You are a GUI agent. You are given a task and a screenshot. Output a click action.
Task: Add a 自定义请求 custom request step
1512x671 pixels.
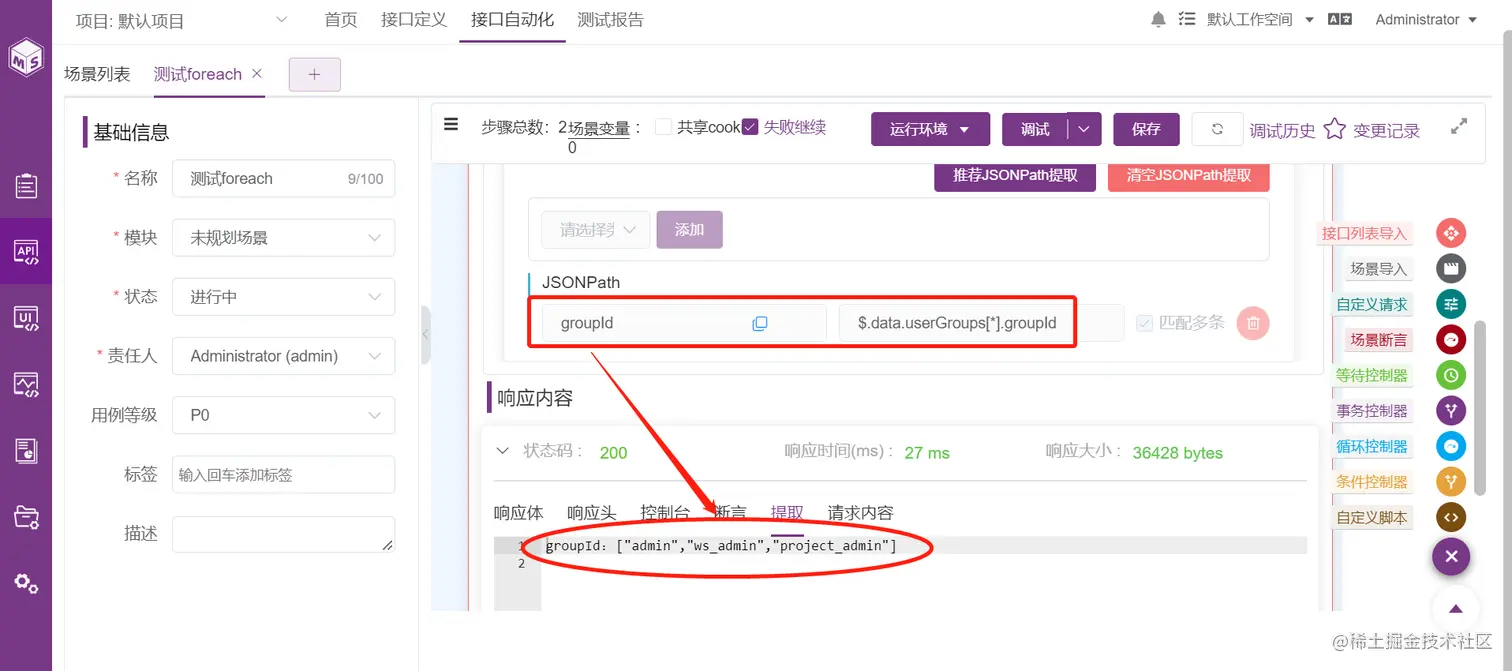point(1451,304)
